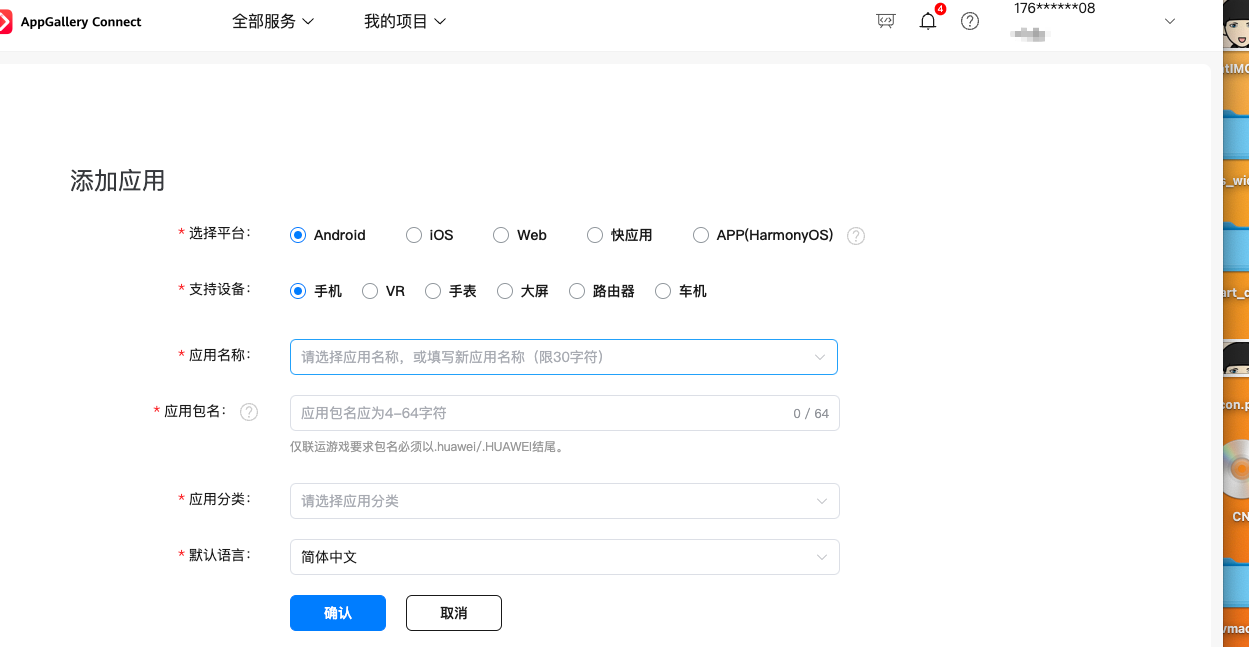This screenshot has width=1249, height=647.
Task: Click help icon beside 应用包名 label
Action: (x=249, y=412)
